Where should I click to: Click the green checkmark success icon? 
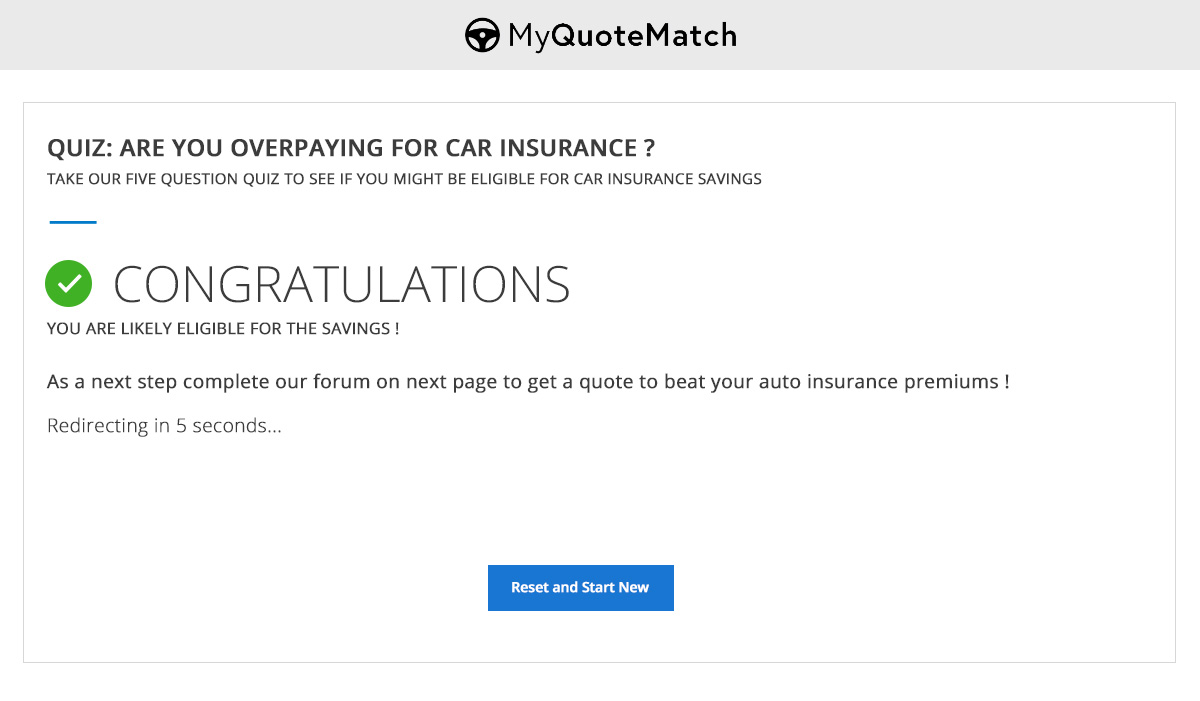point(69,284)
